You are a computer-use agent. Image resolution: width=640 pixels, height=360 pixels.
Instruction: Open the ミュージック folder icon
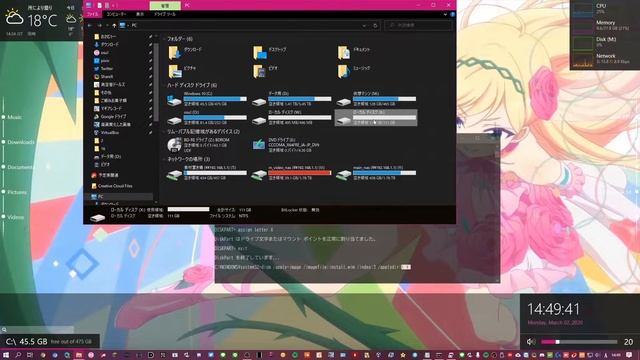[x=344, y=71]
